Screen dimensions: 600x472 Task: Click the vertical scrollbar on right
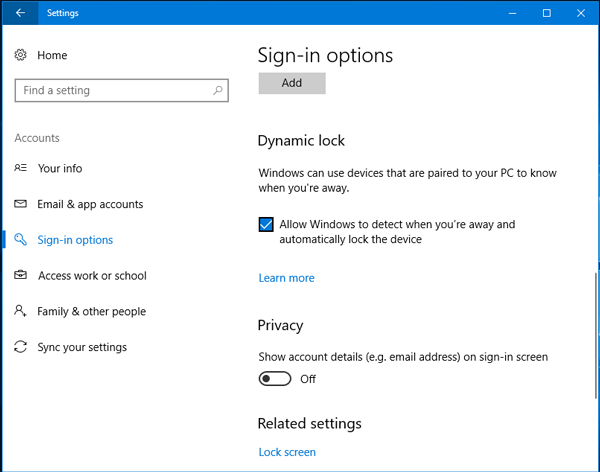point(595,335)
